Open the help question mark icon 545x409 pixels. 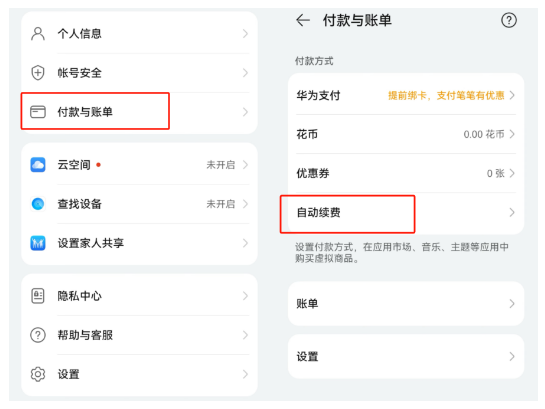click(509, 21)
